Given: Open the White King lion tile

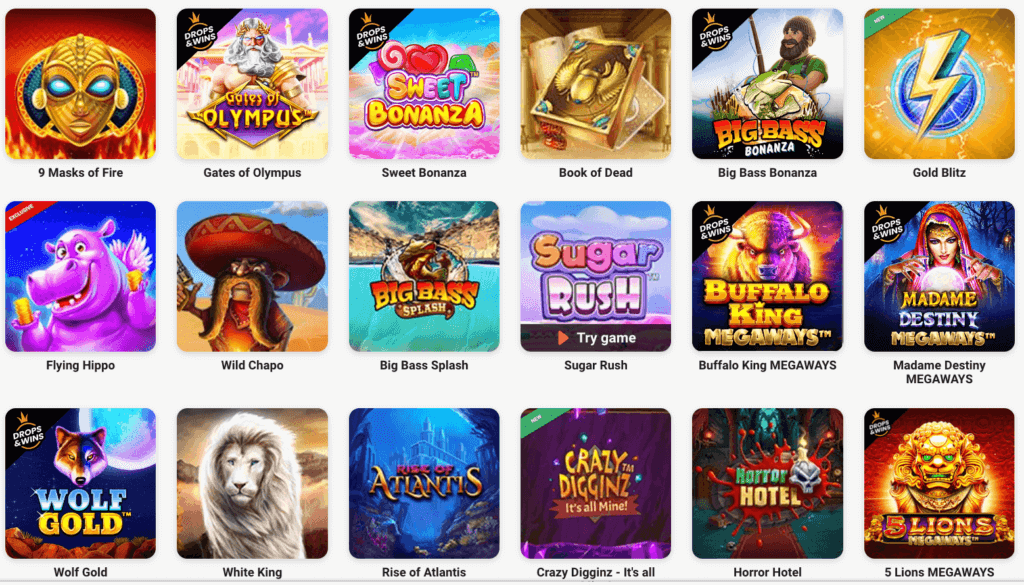Looking at the screenshot, I should 252,483.
